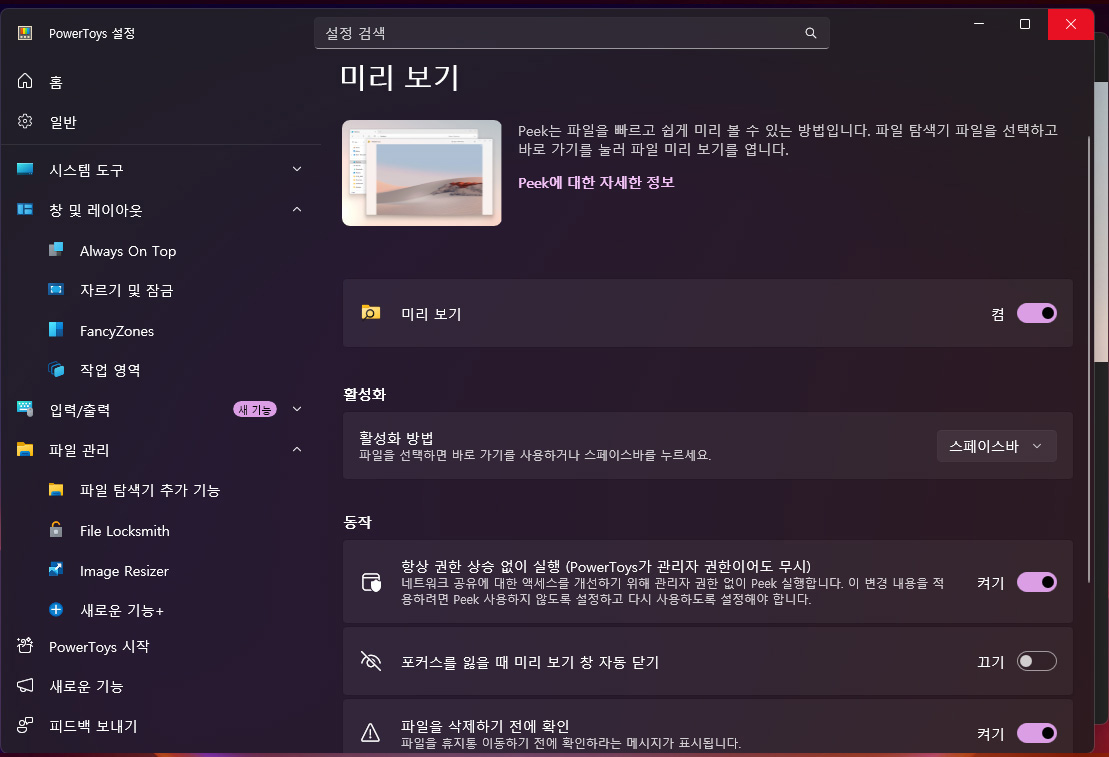Screen dimensions: 1109x757
Task: Click the Home house icon
Action: point(25,81)
